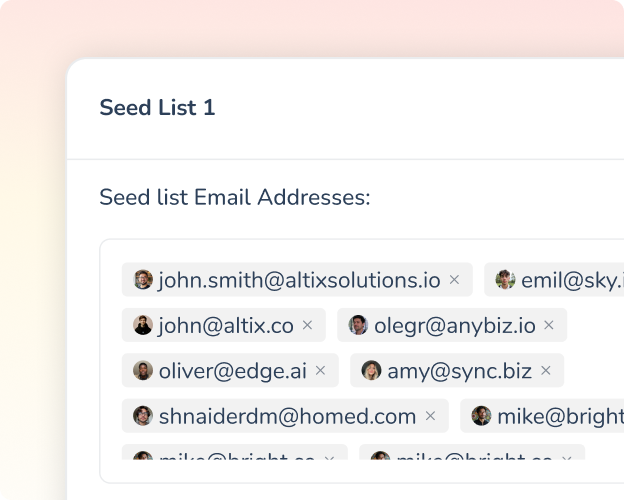Click shnaiderdm@homed.com avatar icon
The image size is (624, 500).
[x=143, y=415]
